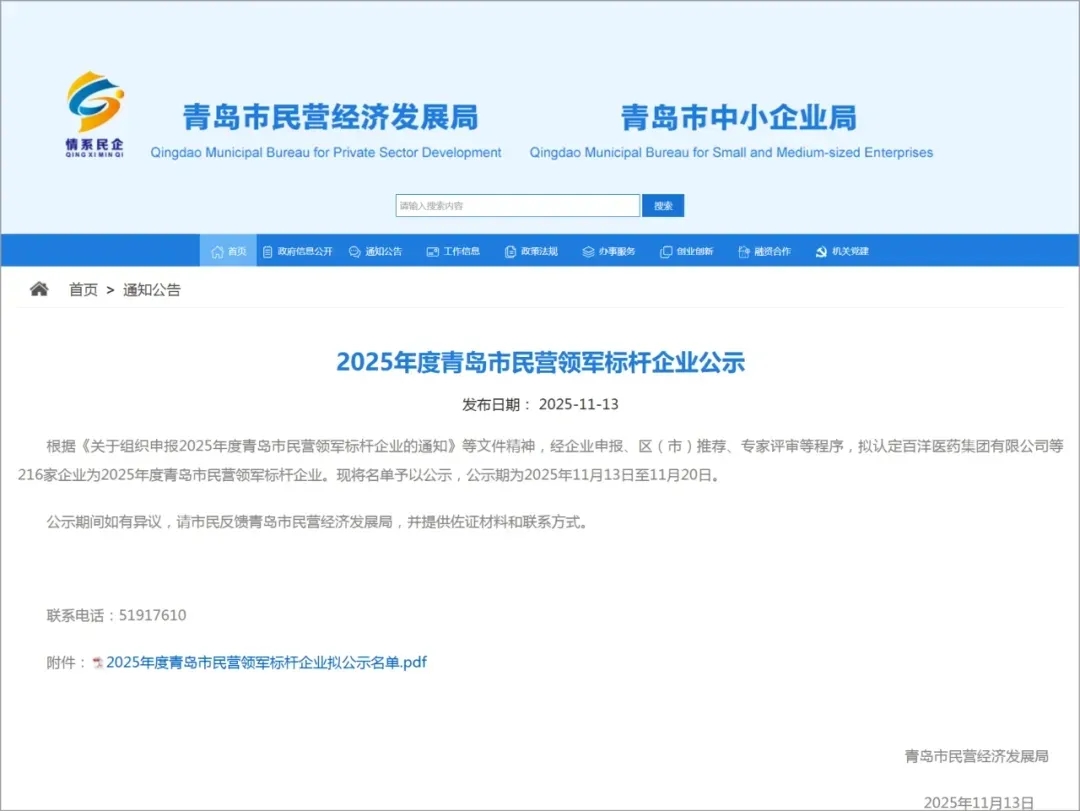The width and height of the screenshot is (1080, 811).
Task: Select the 机关党建 nav icon
Action: (x=822, y=251)
